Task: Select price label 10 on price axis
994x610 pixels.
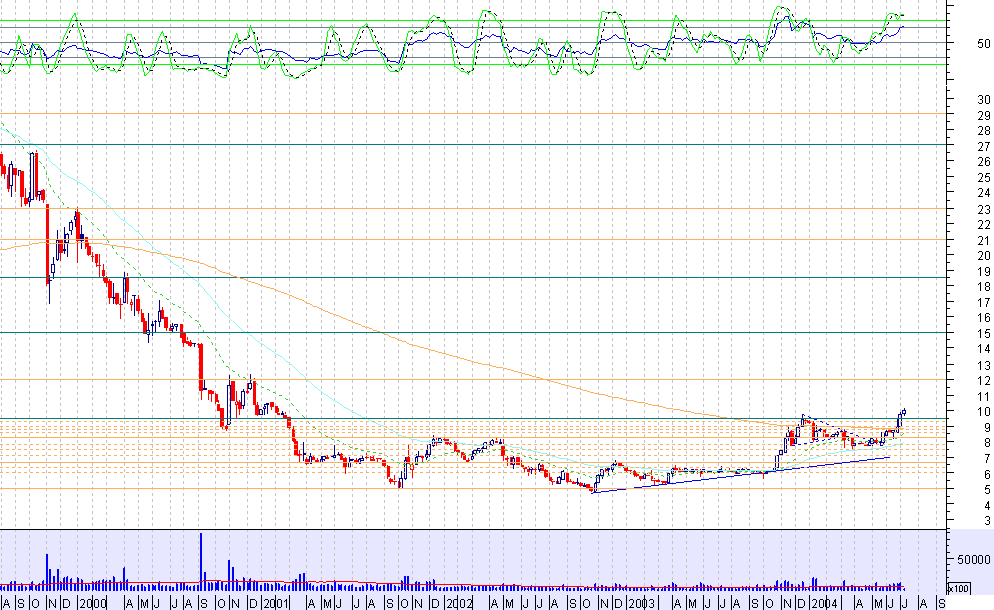Action: pos(984,412)
